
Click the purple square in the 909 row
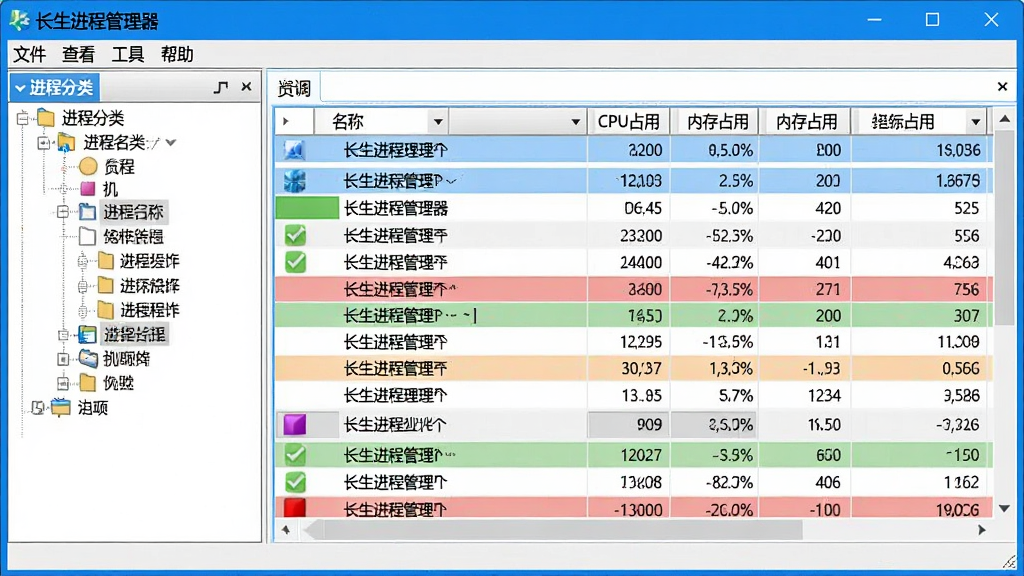295,424
